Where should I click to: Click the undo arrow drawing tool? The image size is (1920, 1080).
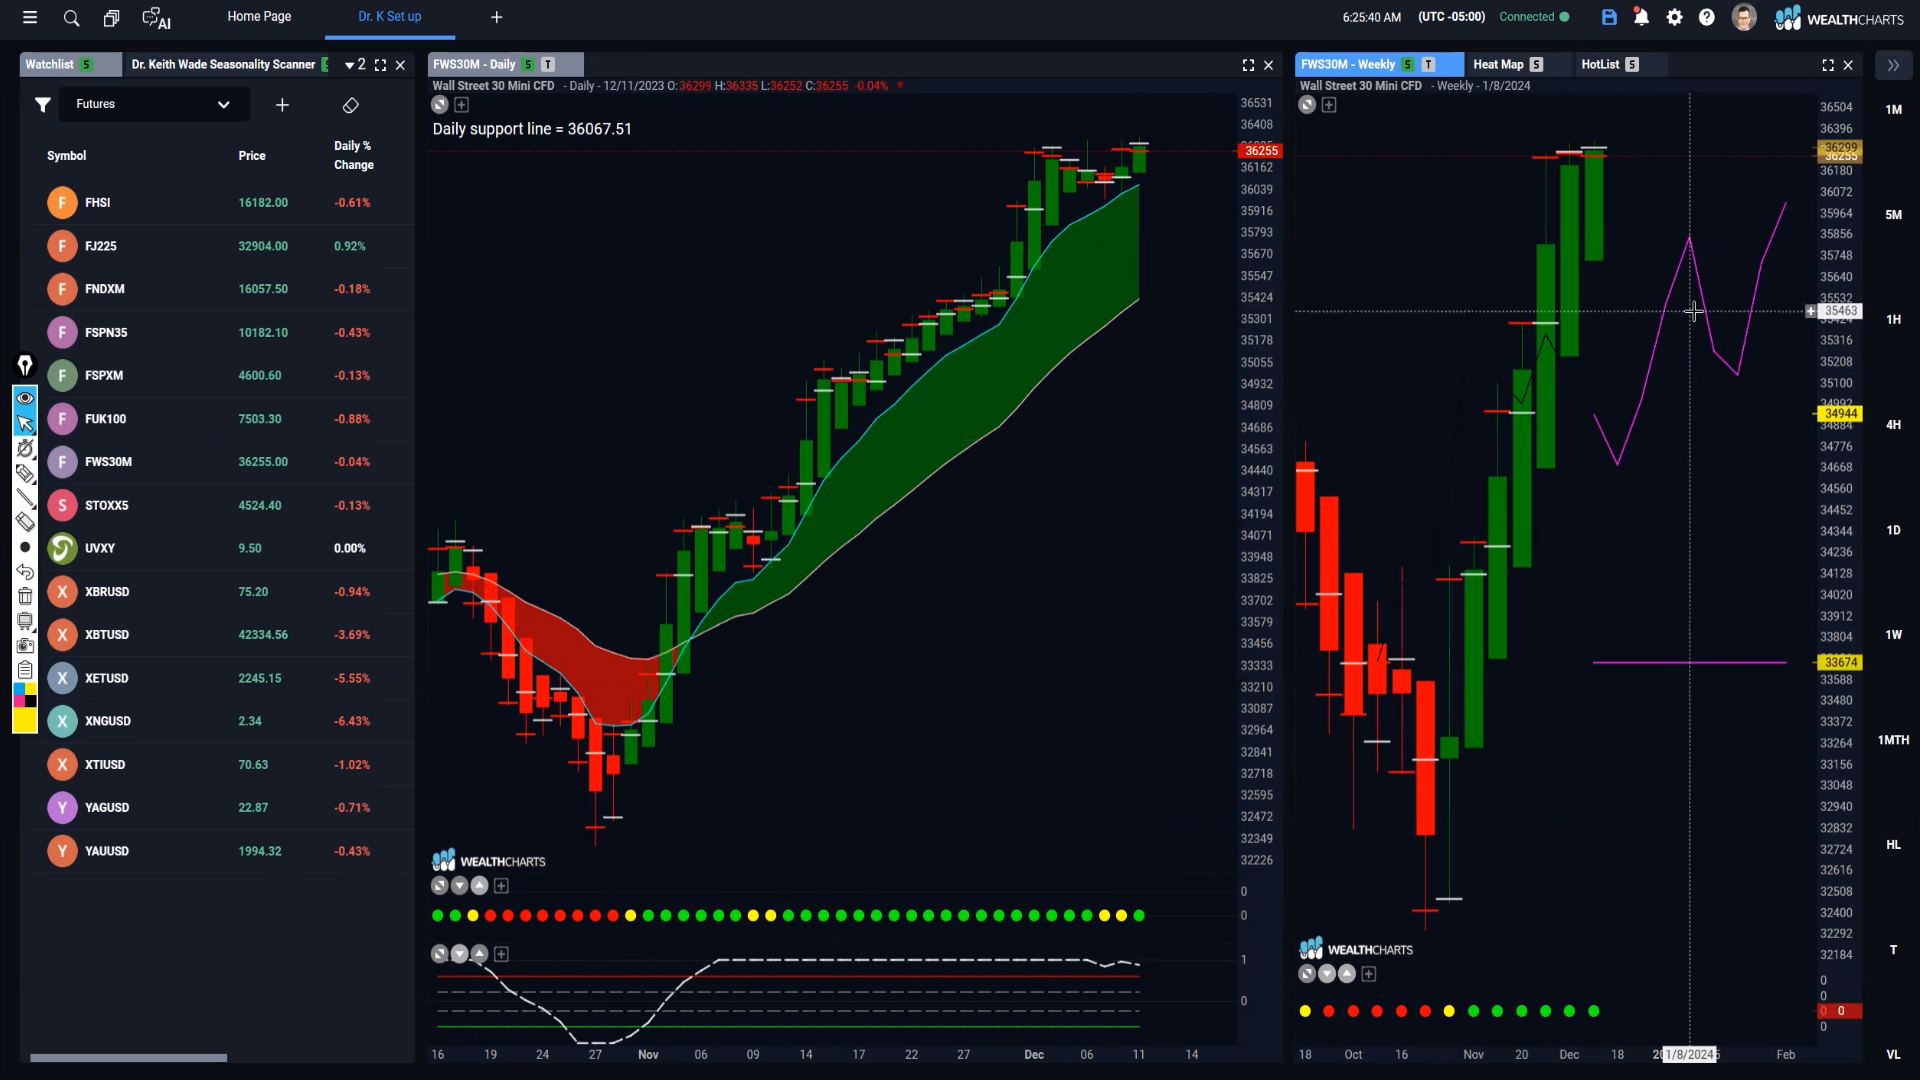tap(25, 572)
